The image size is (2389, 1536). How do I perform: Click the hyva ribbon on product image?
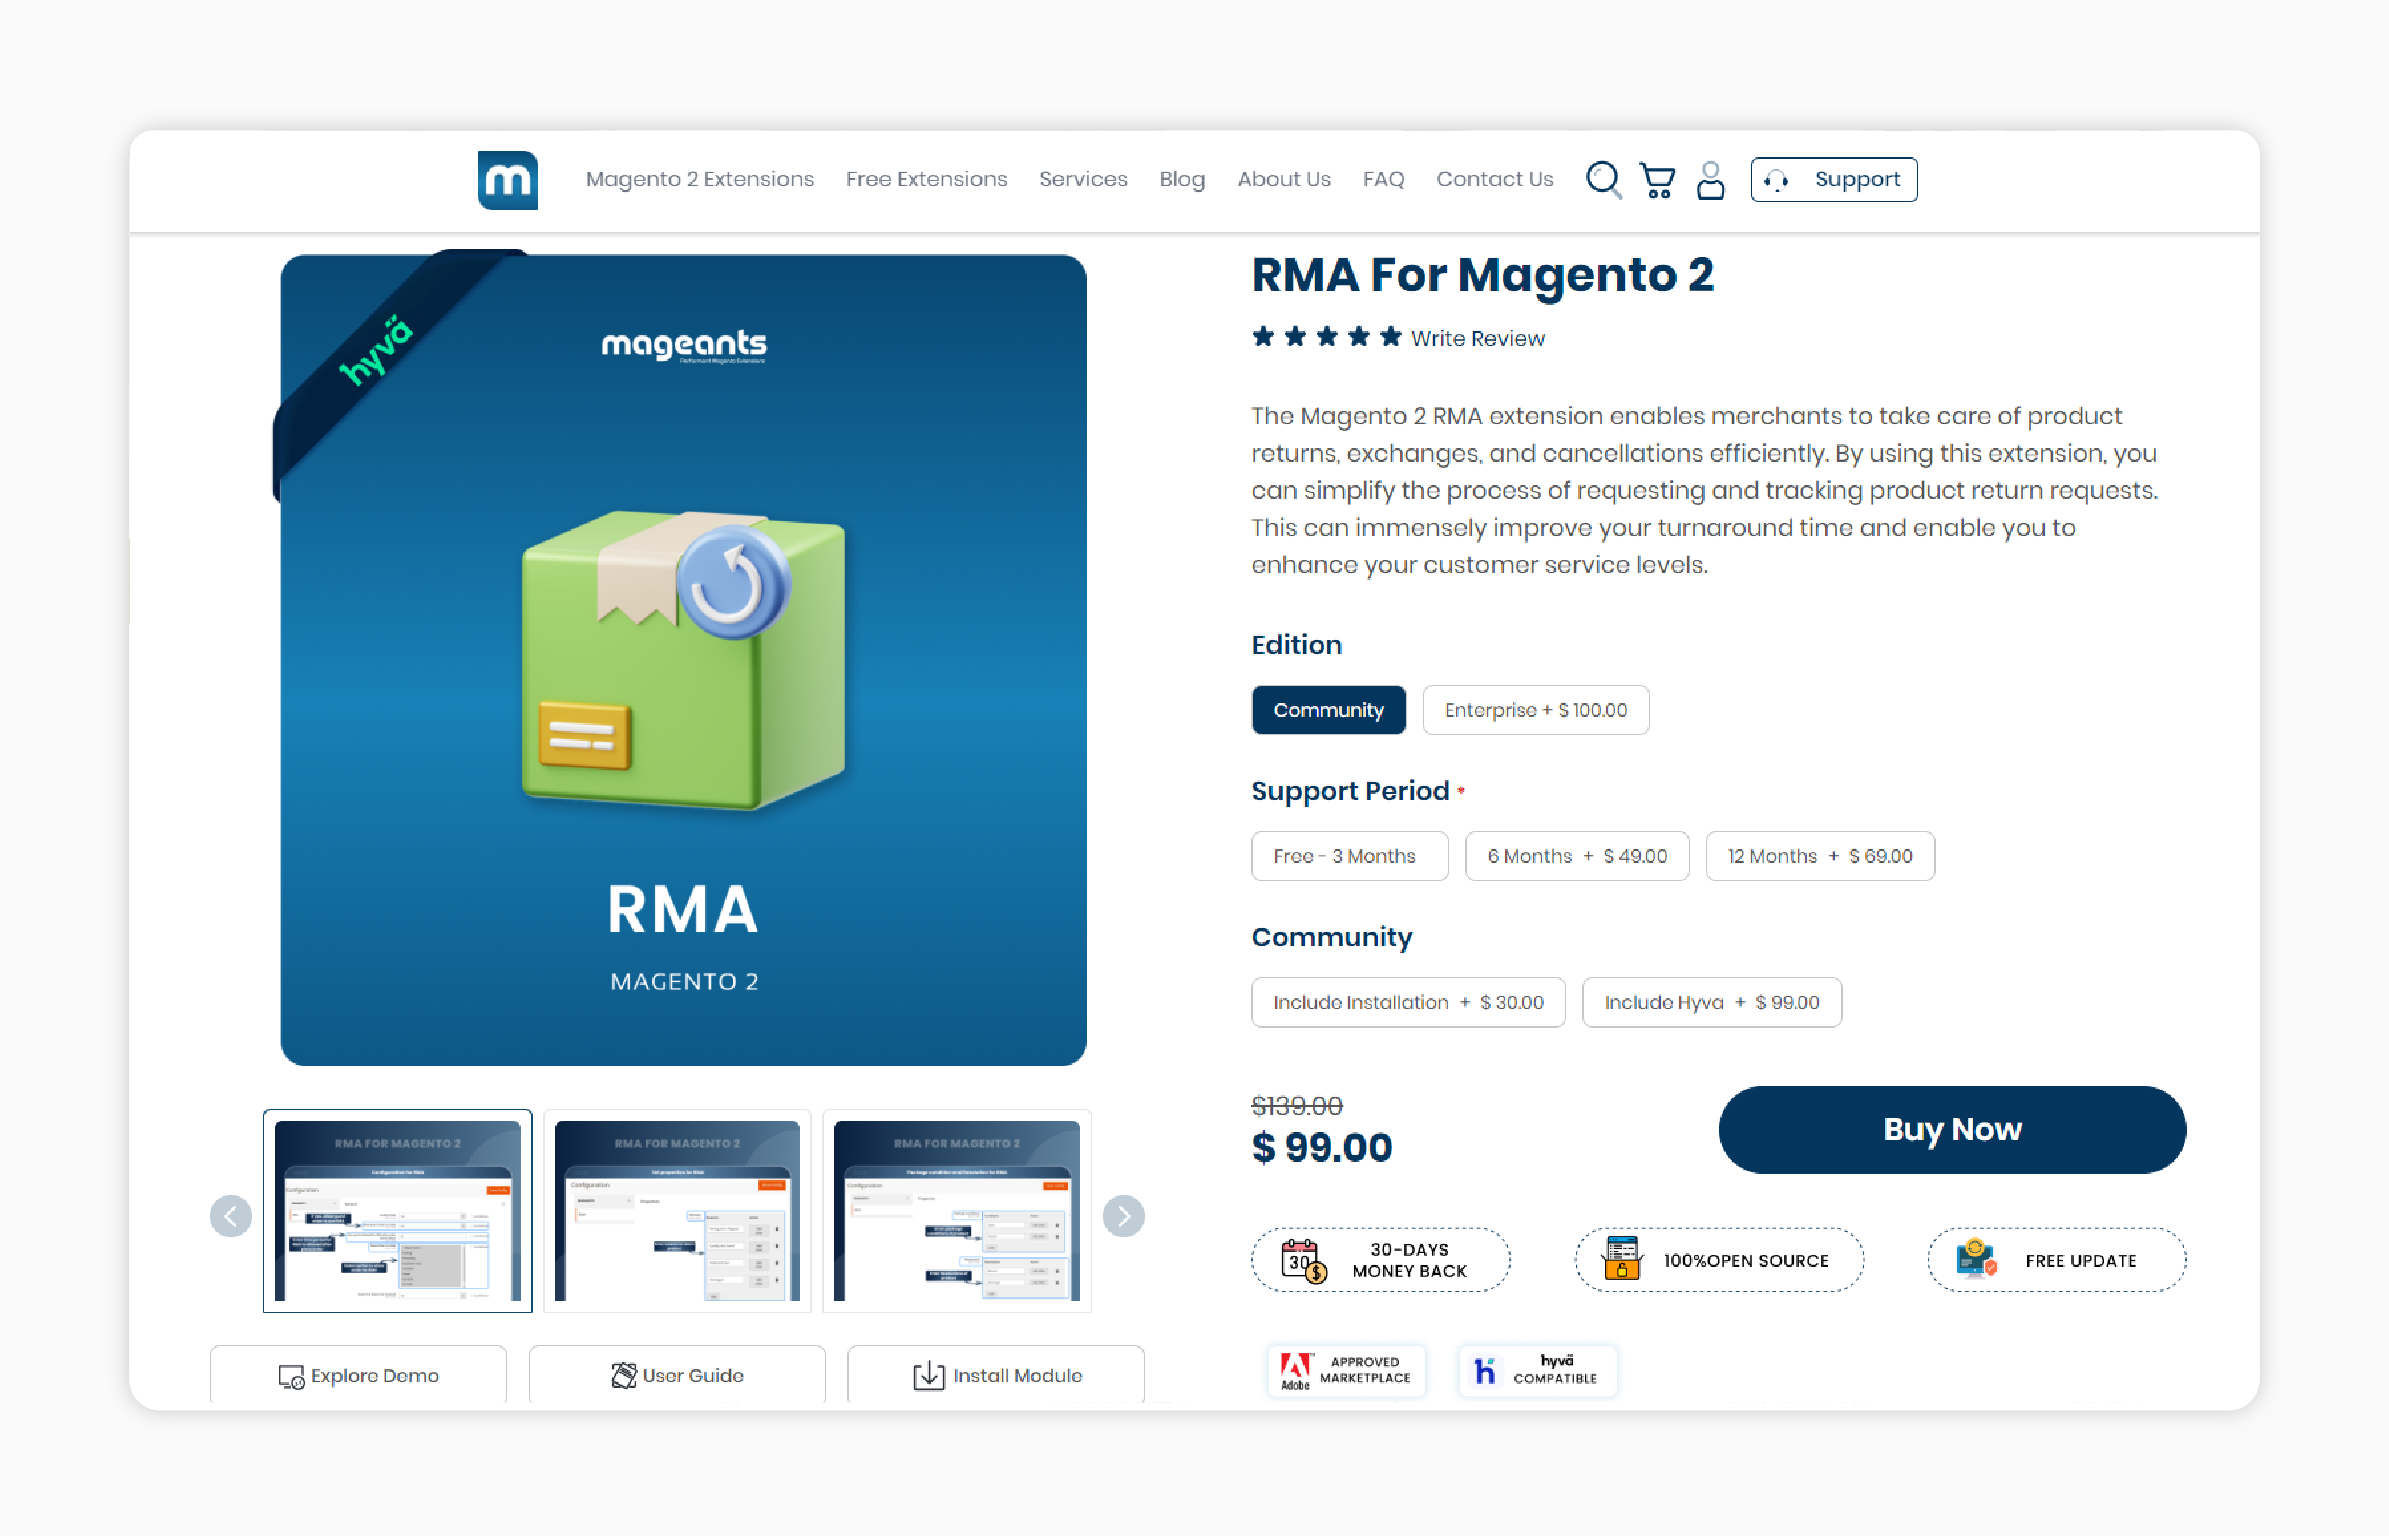tap(378, 350)
